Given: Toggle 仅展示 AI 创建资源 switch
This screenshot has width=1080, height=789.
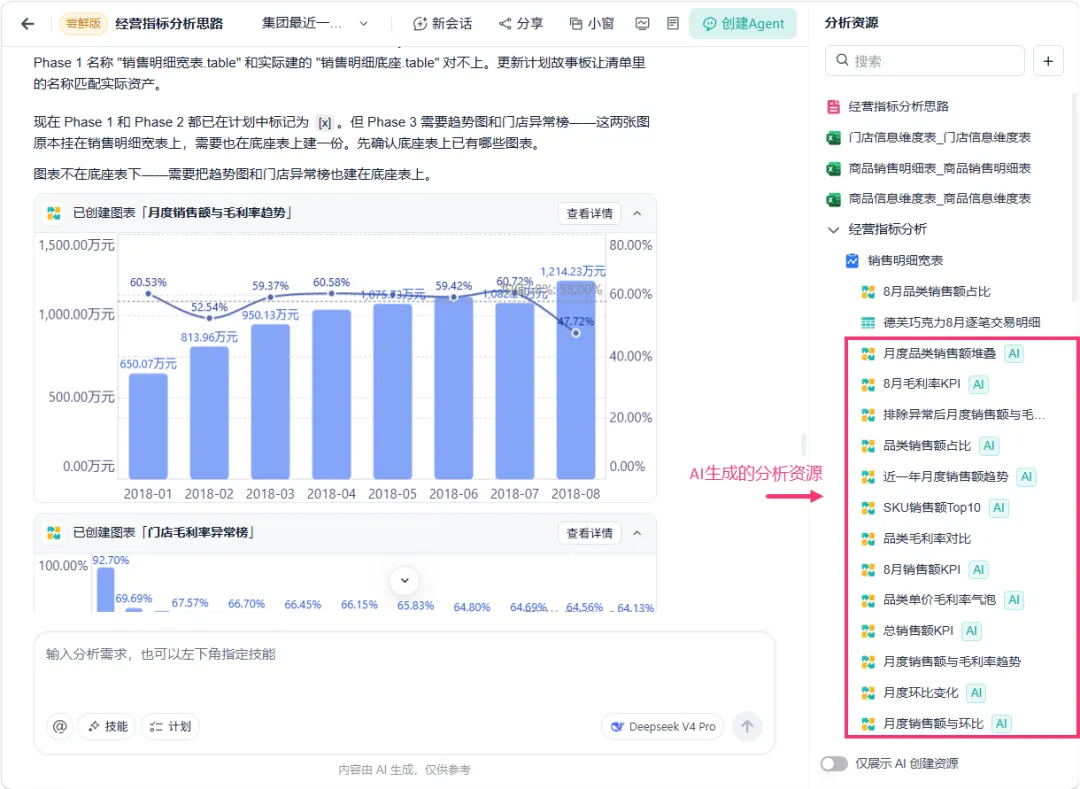Looking at the screenshot, I should point(834,764).
